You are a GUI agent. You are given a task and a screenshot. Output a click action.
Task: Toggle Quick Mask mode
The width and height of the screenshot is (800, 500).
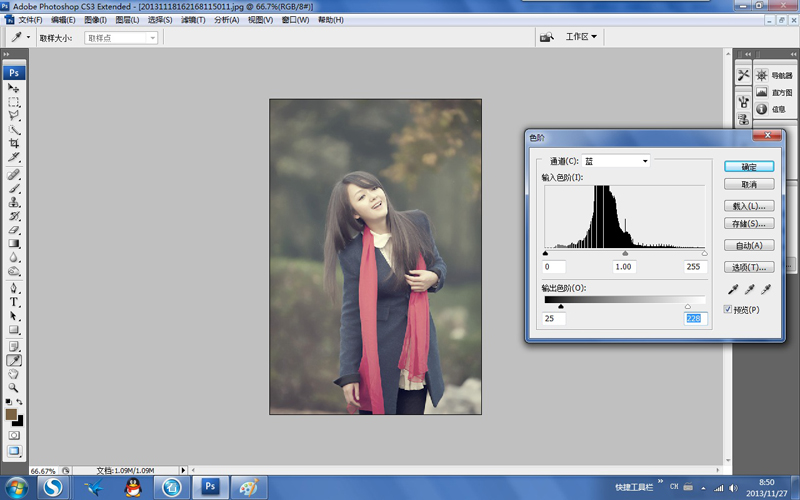14,435
